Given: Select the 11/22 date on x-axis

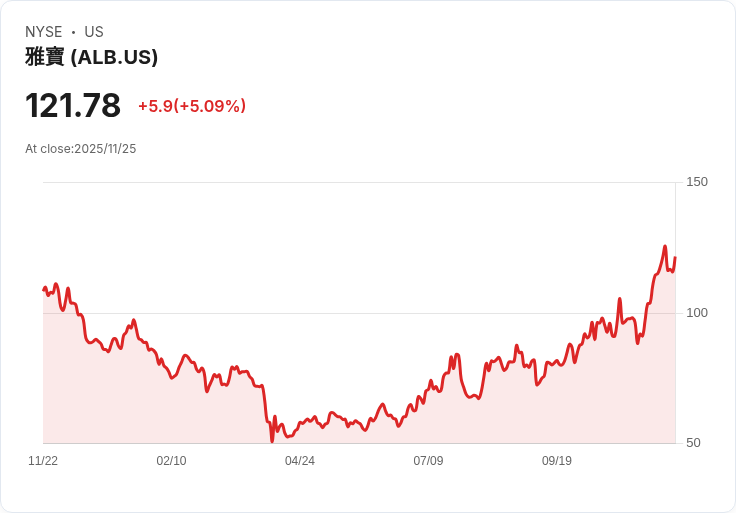Looking at the screenshot, I should pos(43,461).
